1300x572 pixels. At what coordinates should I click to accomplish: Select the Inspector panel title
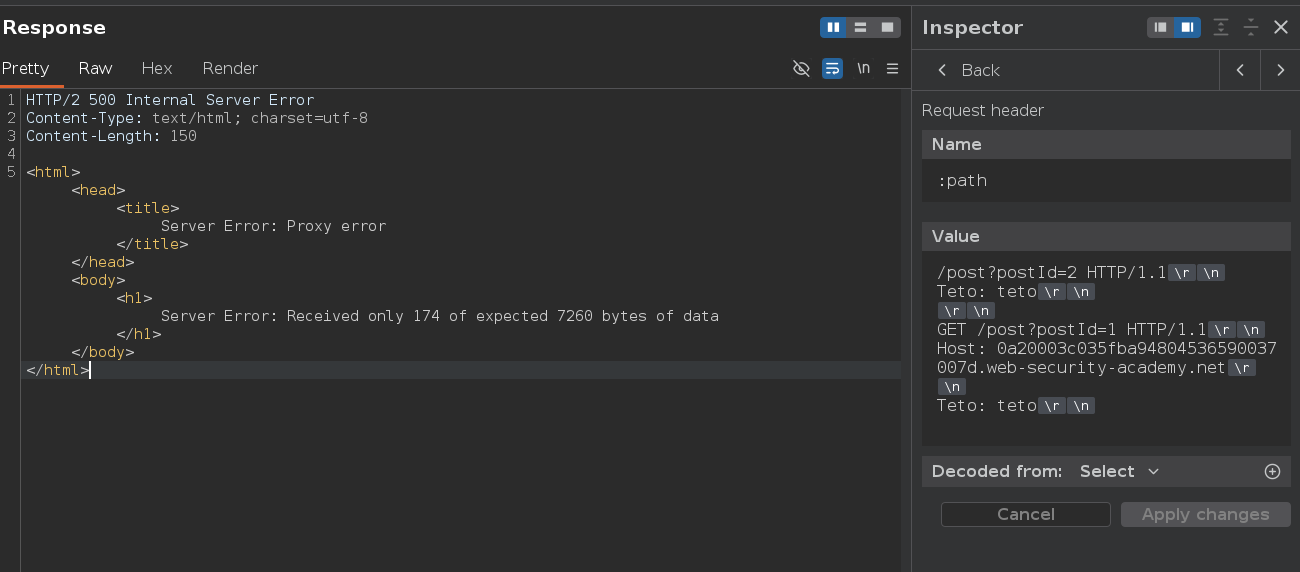(x=972, y=27)
